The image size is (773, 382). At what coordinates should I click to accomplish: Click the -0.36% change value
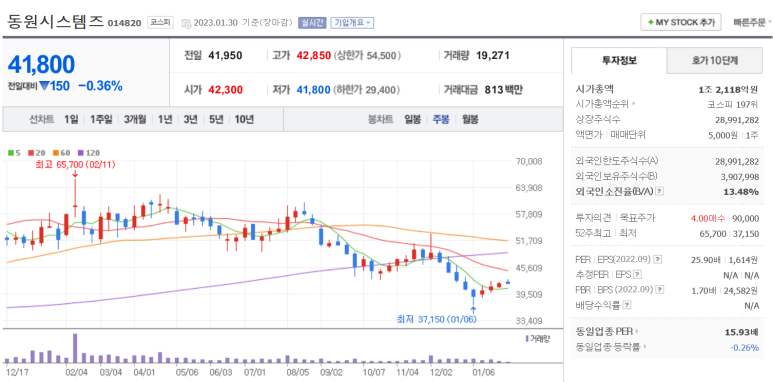coord(100,86)
